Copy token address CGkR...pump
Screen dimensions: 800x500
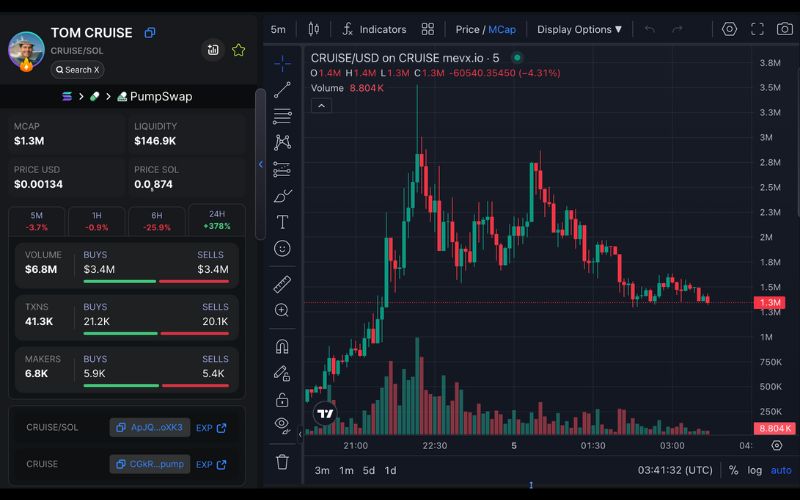click(x=150, y=464)
